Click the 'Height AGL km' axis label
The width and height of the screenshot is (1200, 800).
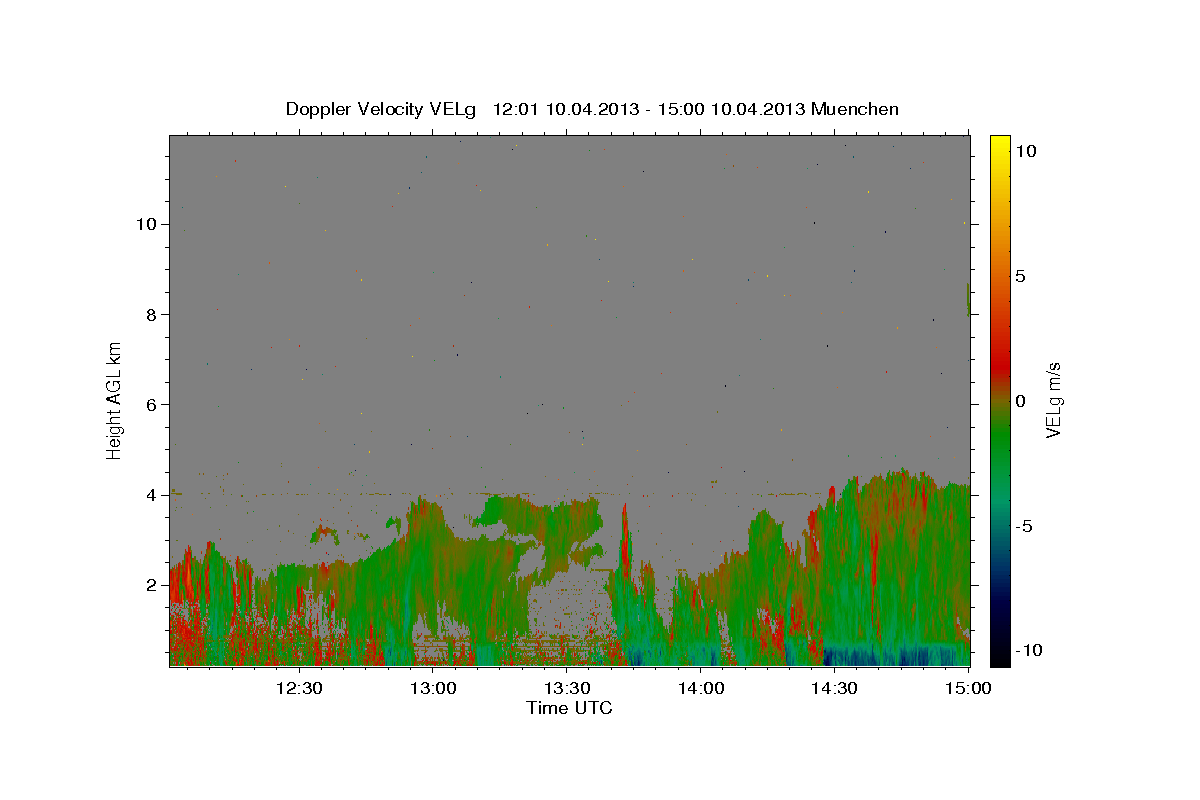point(114,399)
